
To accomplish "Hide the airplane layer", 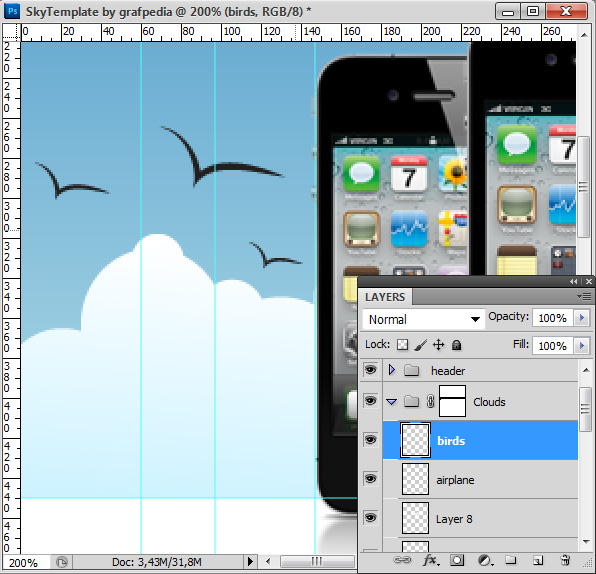I will (x=371, y=479).
